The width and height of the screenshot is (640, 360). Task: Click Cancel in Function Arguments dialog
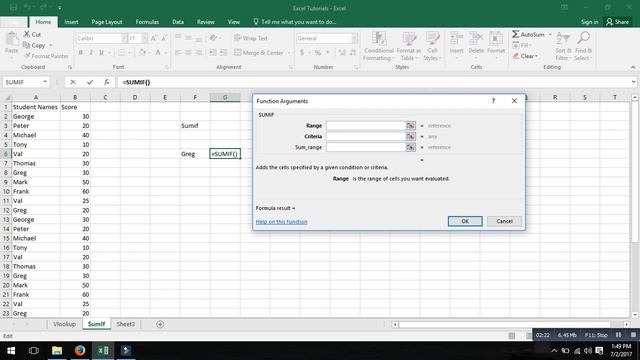click(504, 221)
